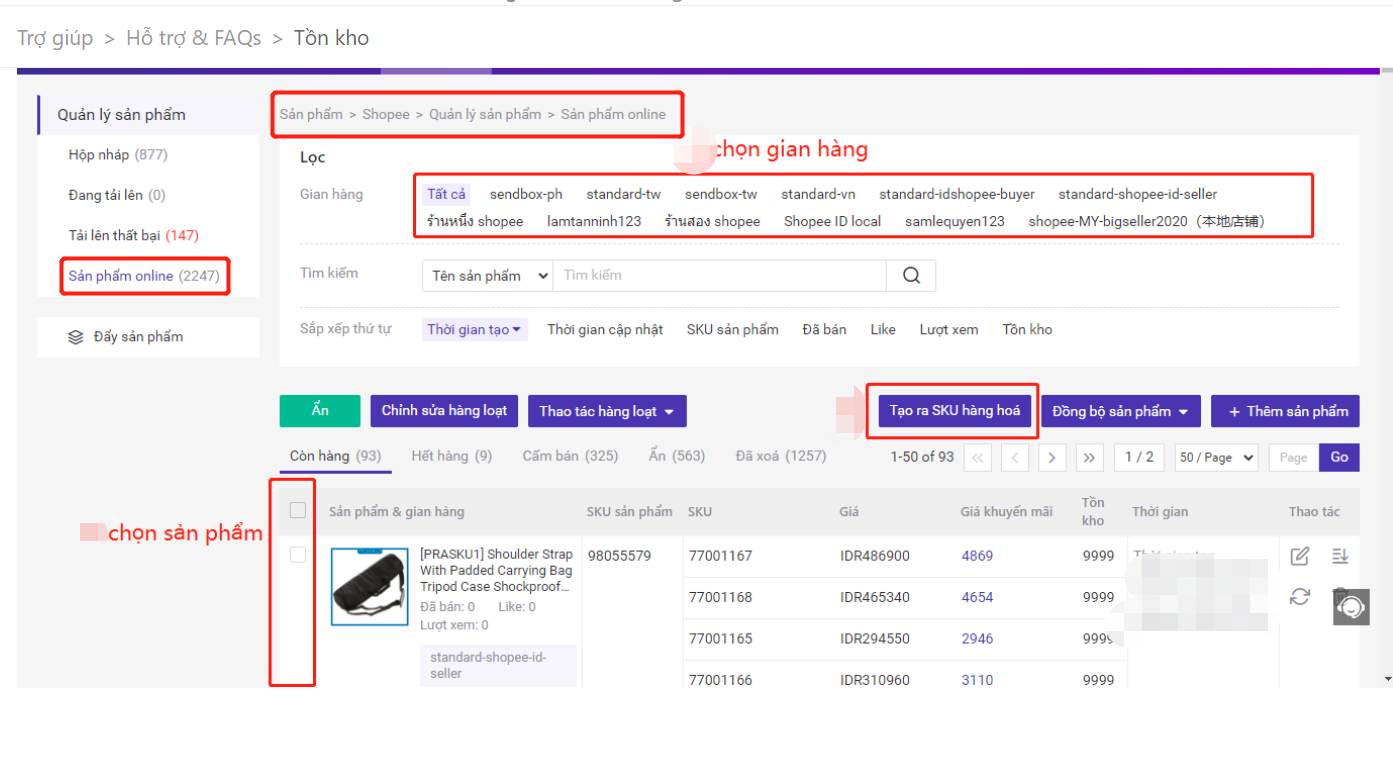Click the Tạo ra SKU hàng hoá button

[954, 411]
